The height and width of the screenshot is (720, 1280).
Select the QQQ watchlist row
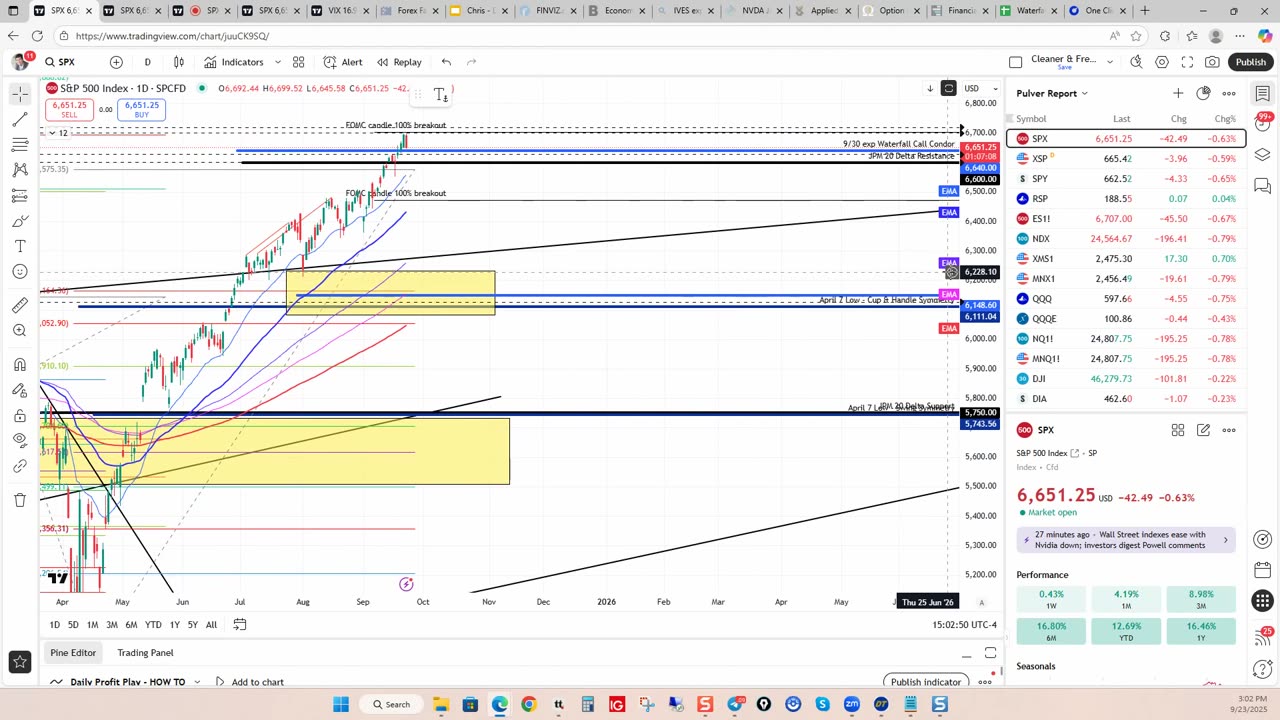pyautogui.click(x=1126, y=299)
